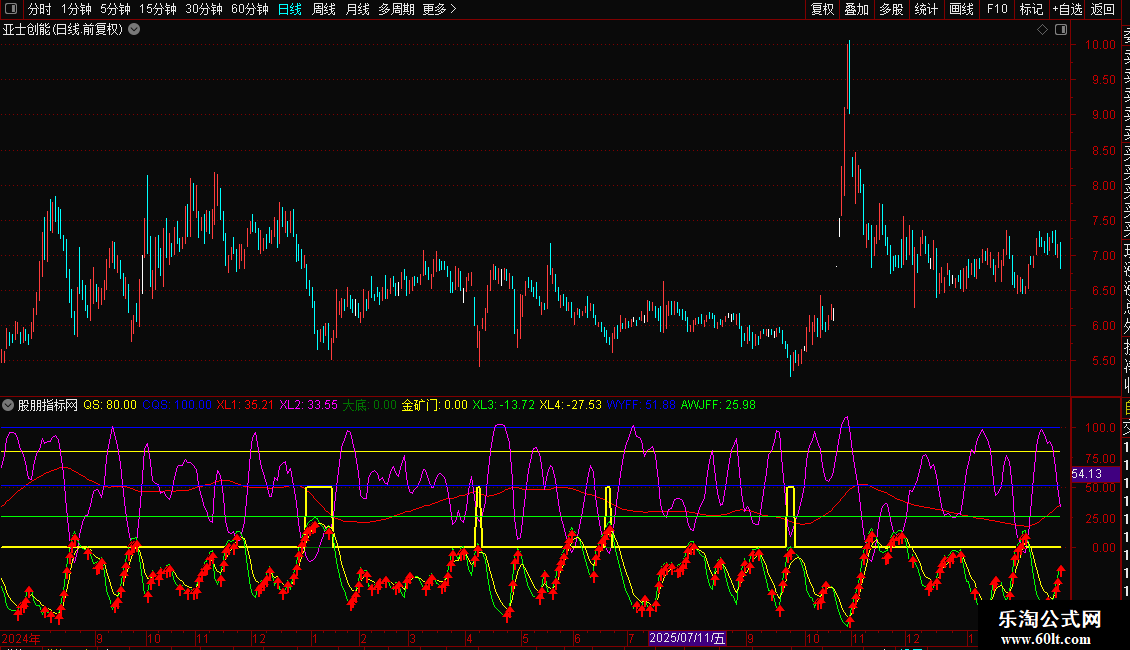
Task: Click the 54.13 value label on axis
Action: pos(1086,474)
